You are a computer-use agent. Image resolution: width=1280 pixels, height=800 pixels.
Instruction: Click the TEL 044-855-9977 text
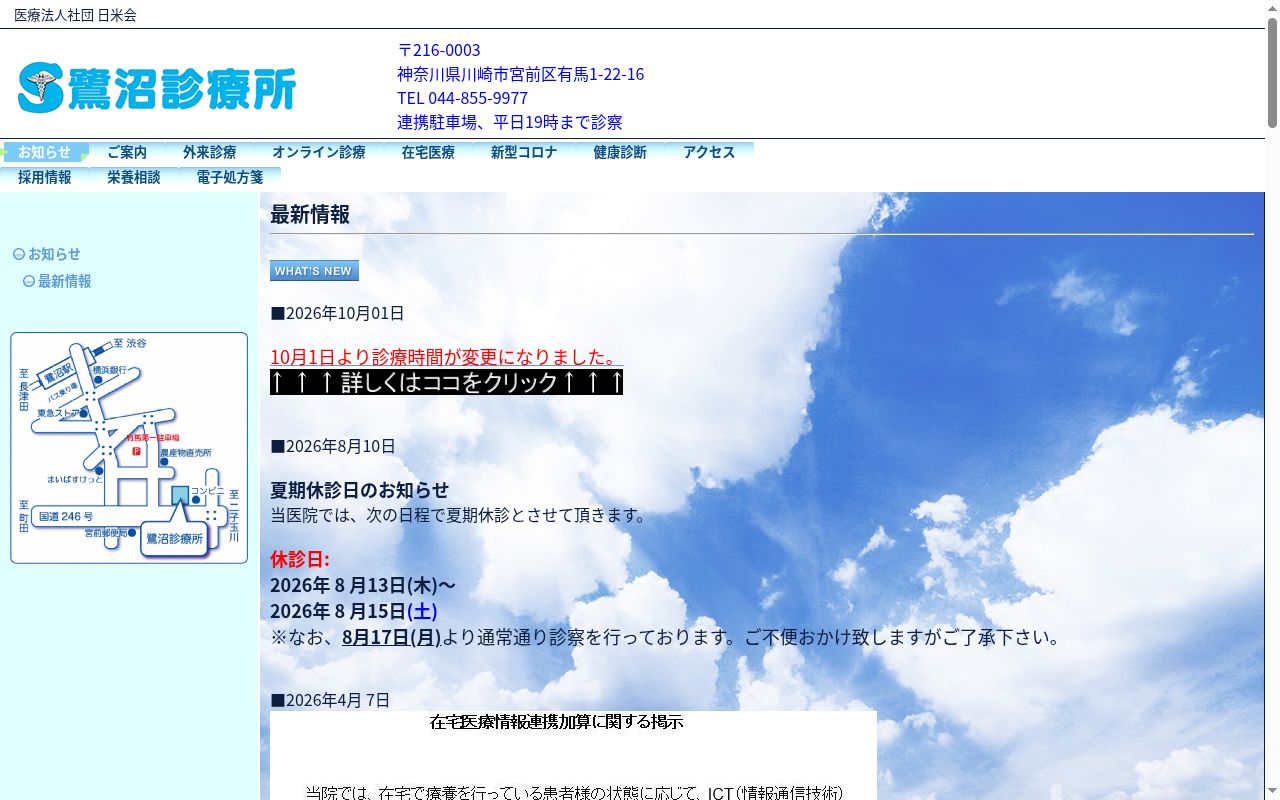(462, 98)
